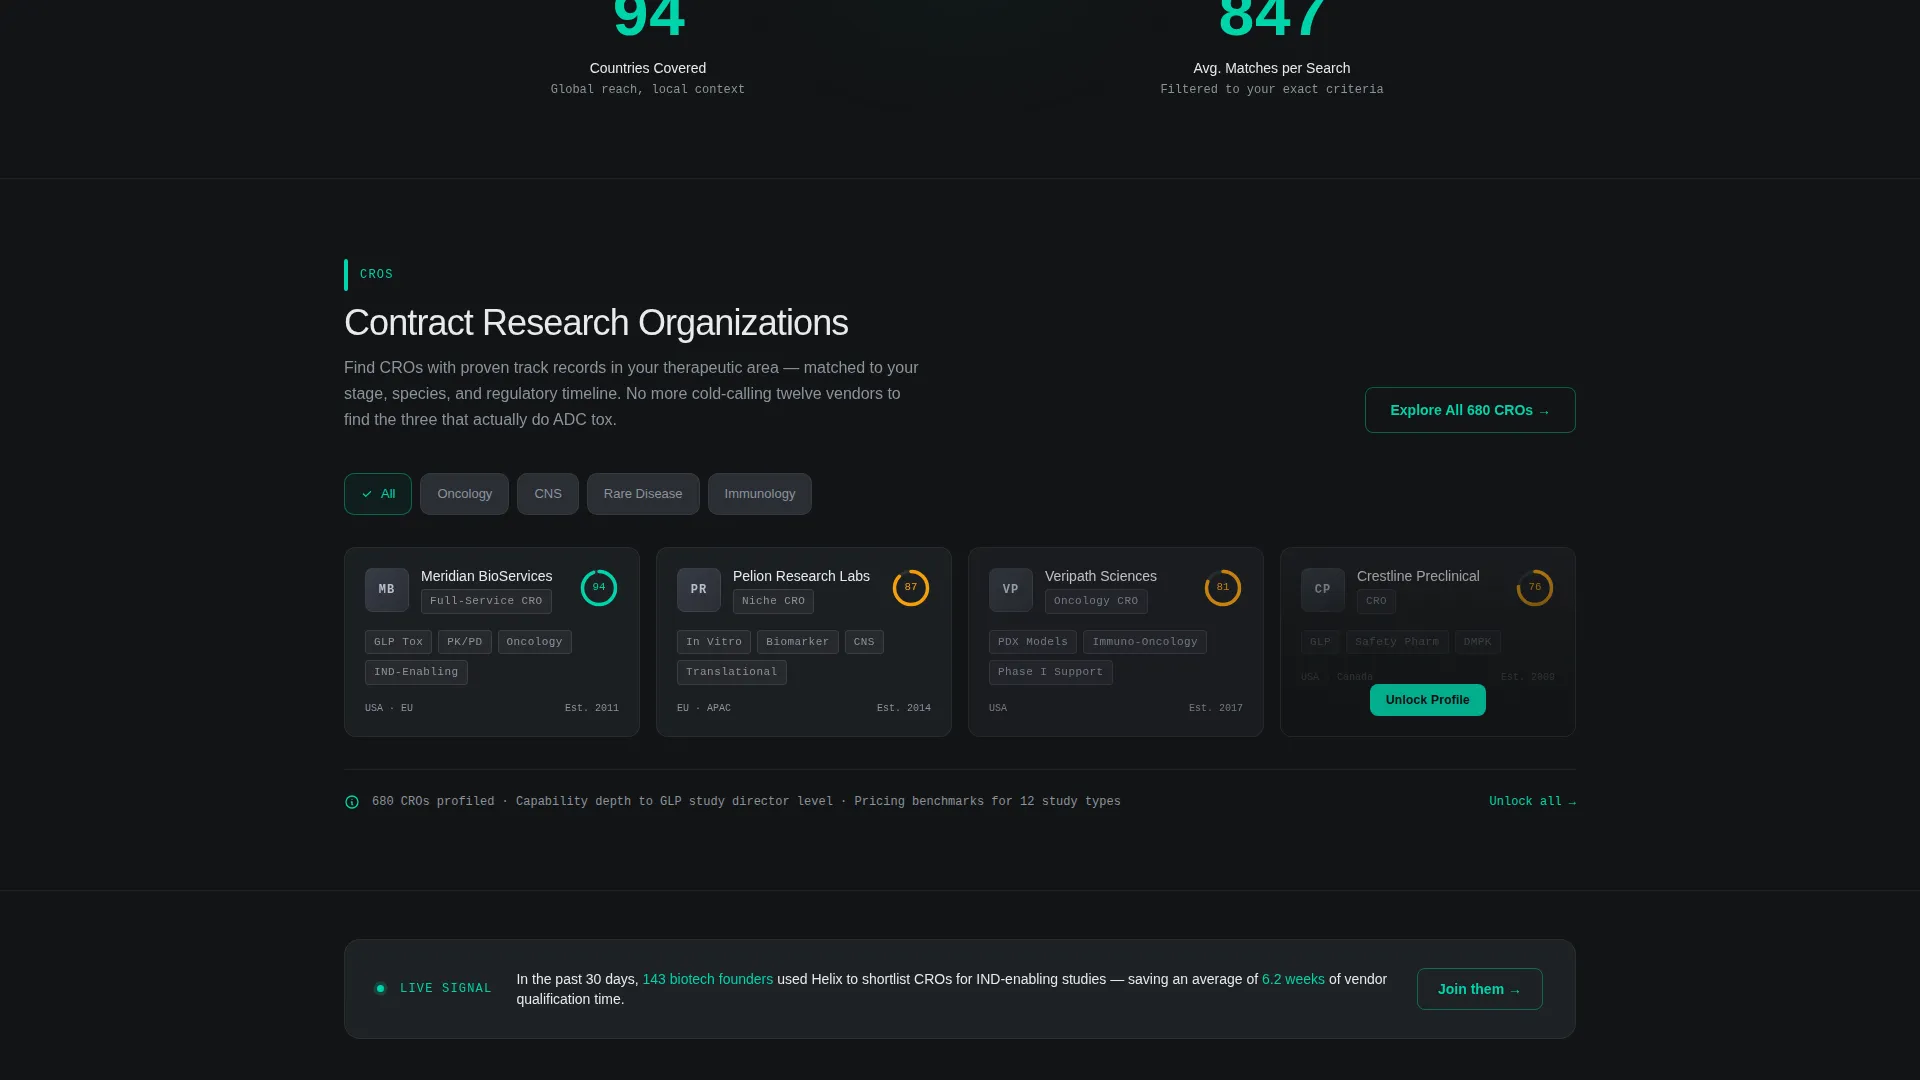
Task: Click the Phase I Support tag
Action: (1050, 672)
